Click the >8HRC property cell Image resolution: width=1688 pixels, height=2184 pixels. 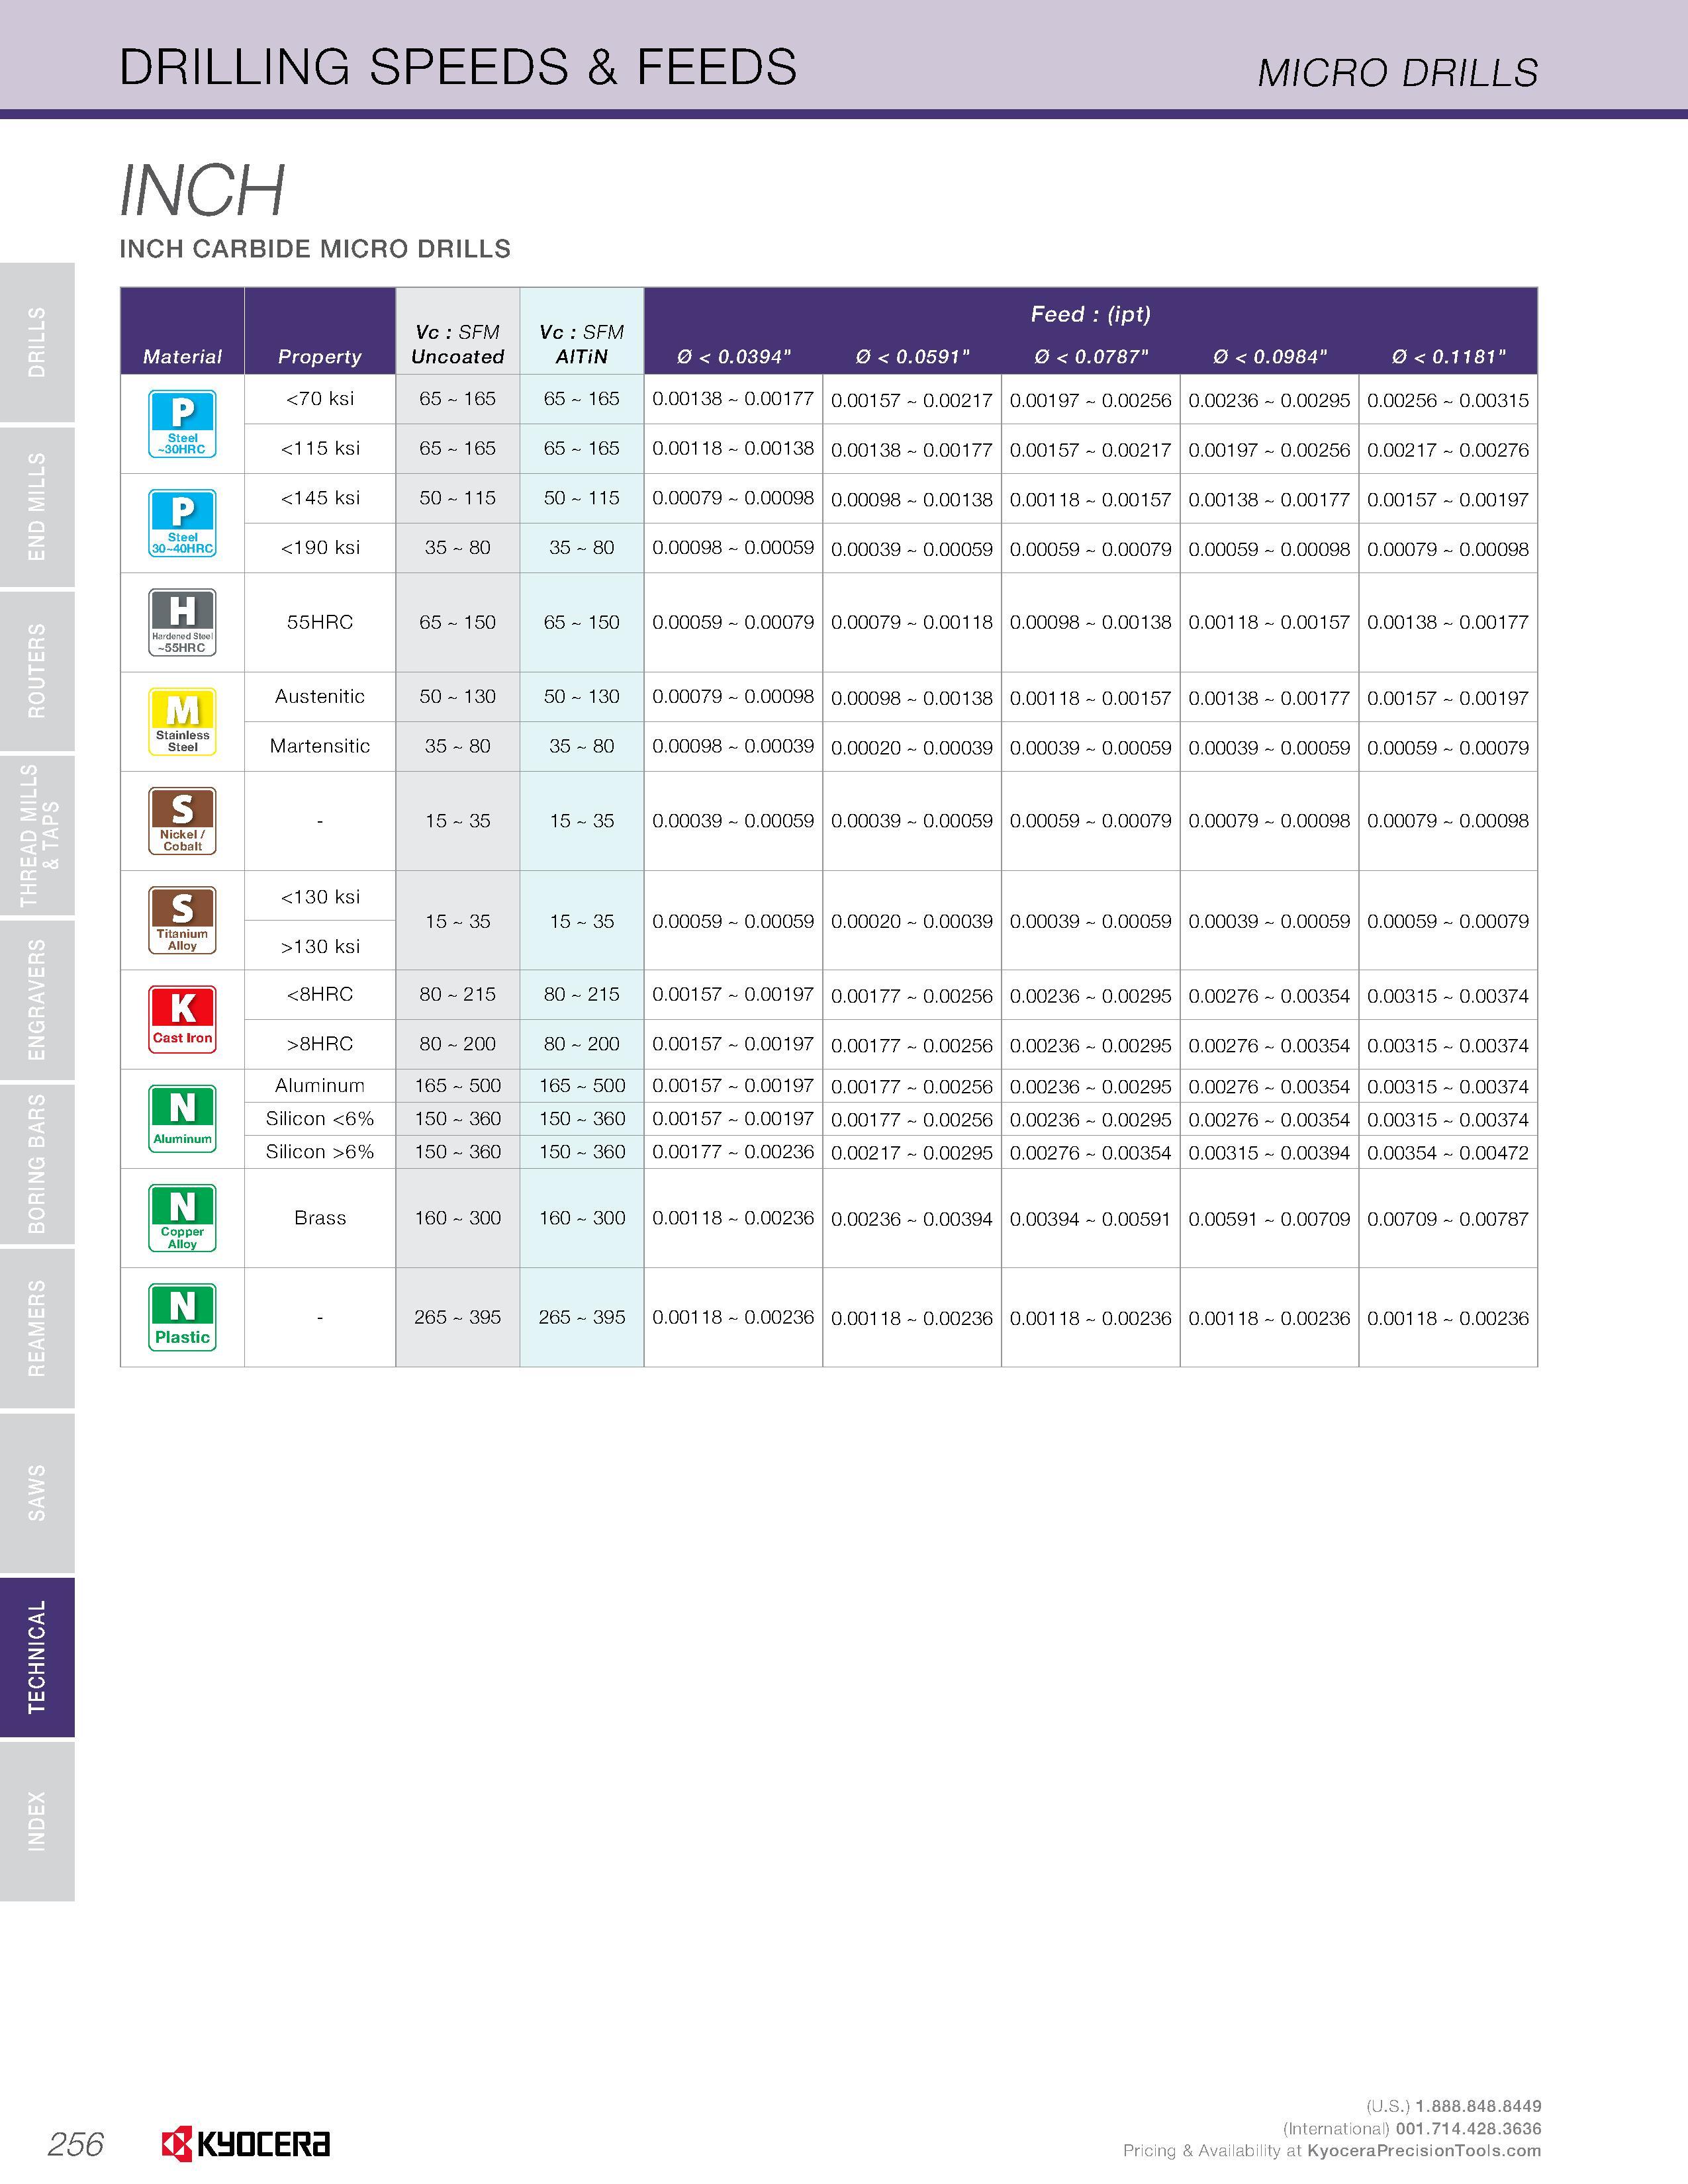coord(320,1044)
